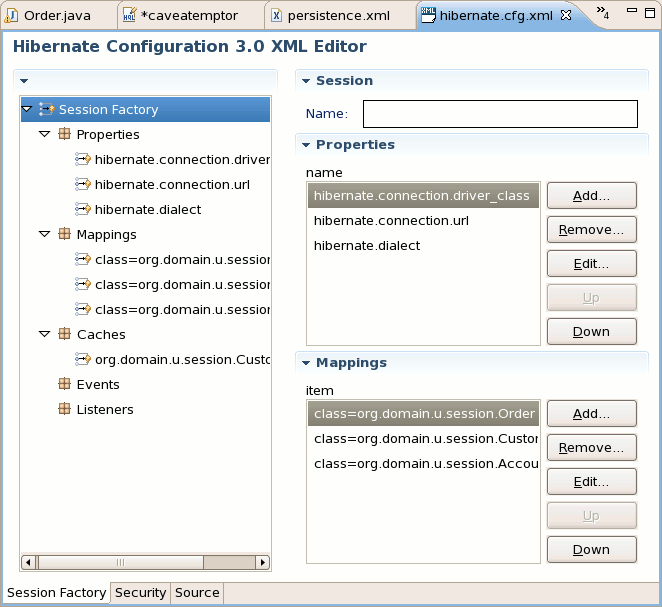Image resolution: width=662 pixels, height=607 pixels.
Task: Open the persistence.xml editor tab
Action: click(338, 16)
